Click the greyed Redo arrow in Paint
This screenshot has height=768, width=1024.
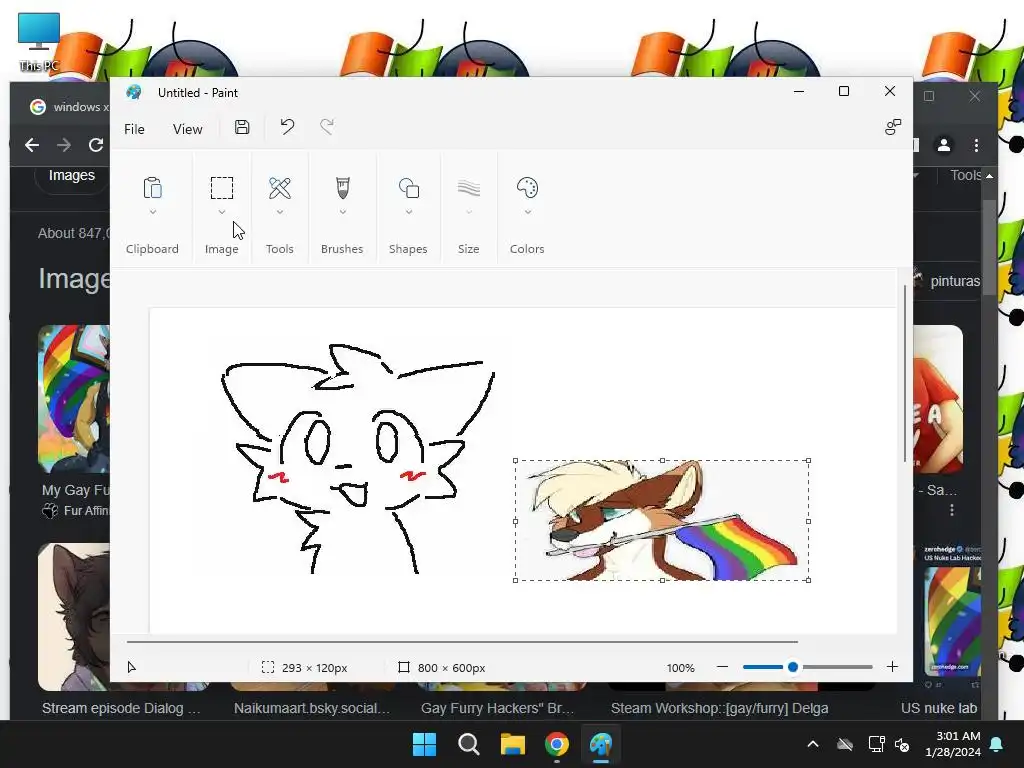coord(327,127)
